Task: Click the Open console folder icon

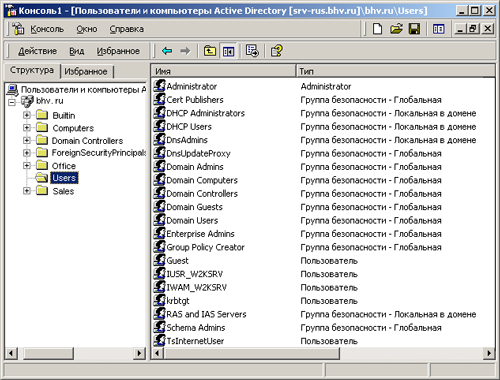Action: click(x=396, y=29)
